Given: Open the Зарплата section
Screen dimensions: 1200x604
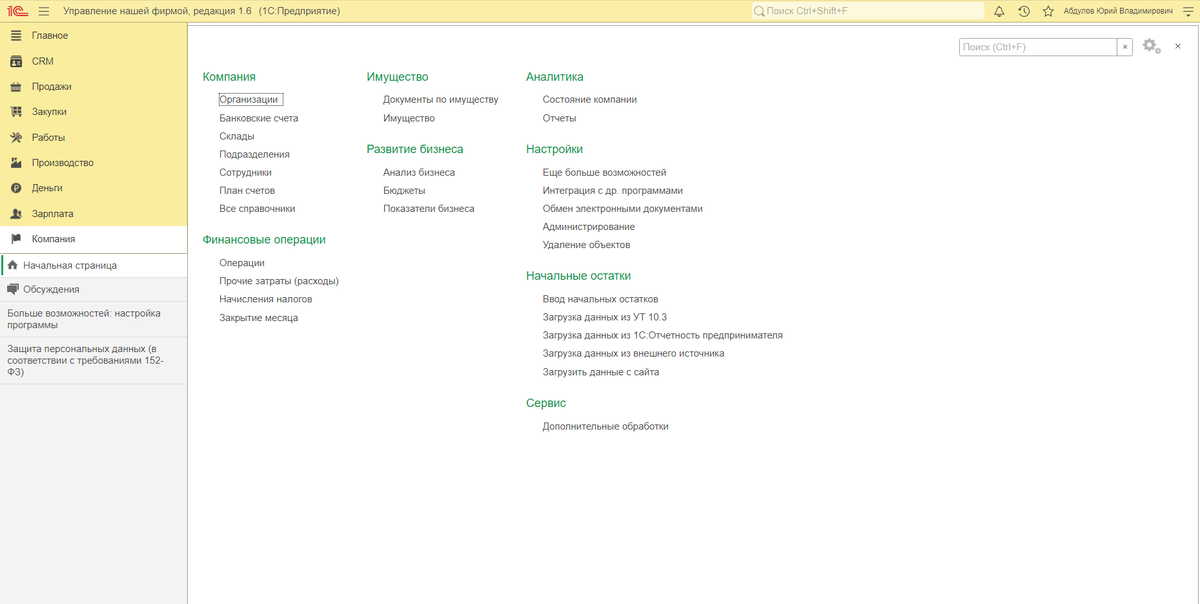Looking at the screenshot, I should (93, 214).
